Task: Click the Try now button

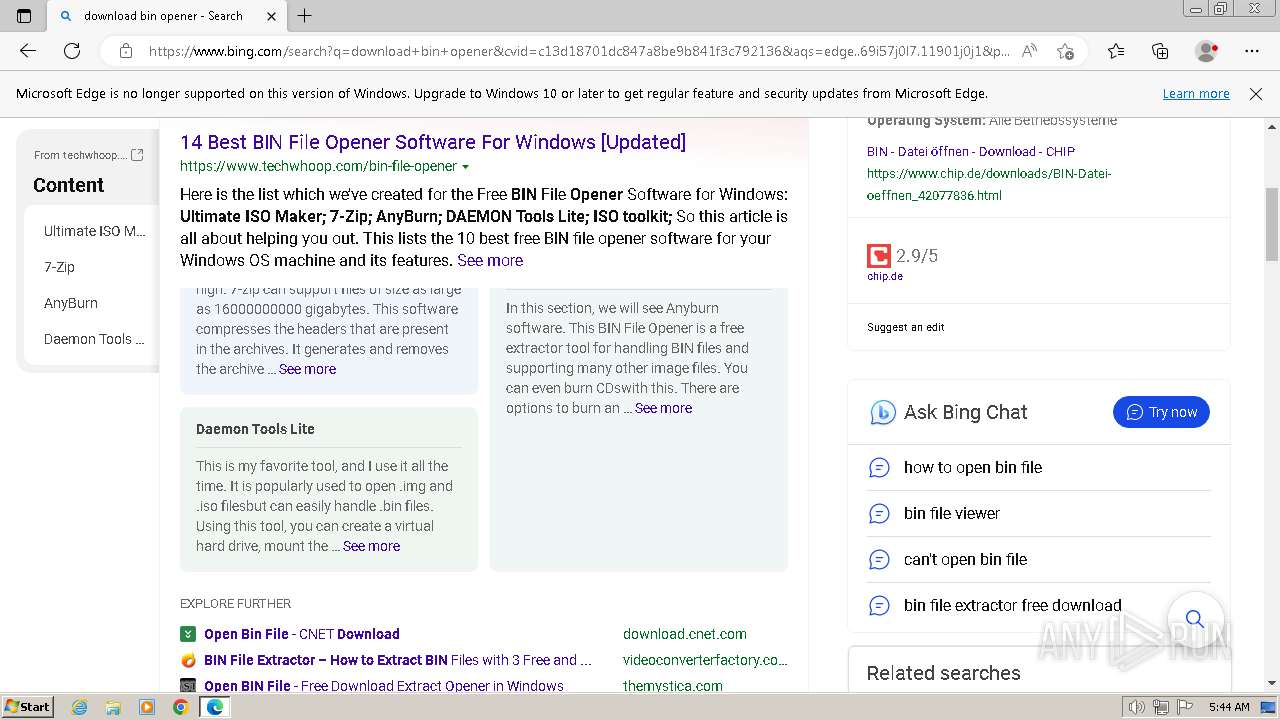Action: click(1161, 412)
